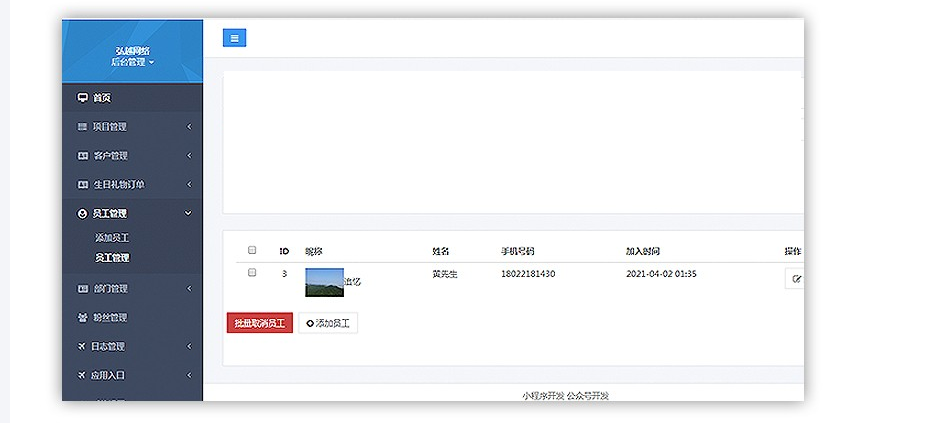Image resolution: width=952 pixels, height=423 pixels.
Task: Toggle the sidebar with the hamburger button
Action: (x=234, y=38)
